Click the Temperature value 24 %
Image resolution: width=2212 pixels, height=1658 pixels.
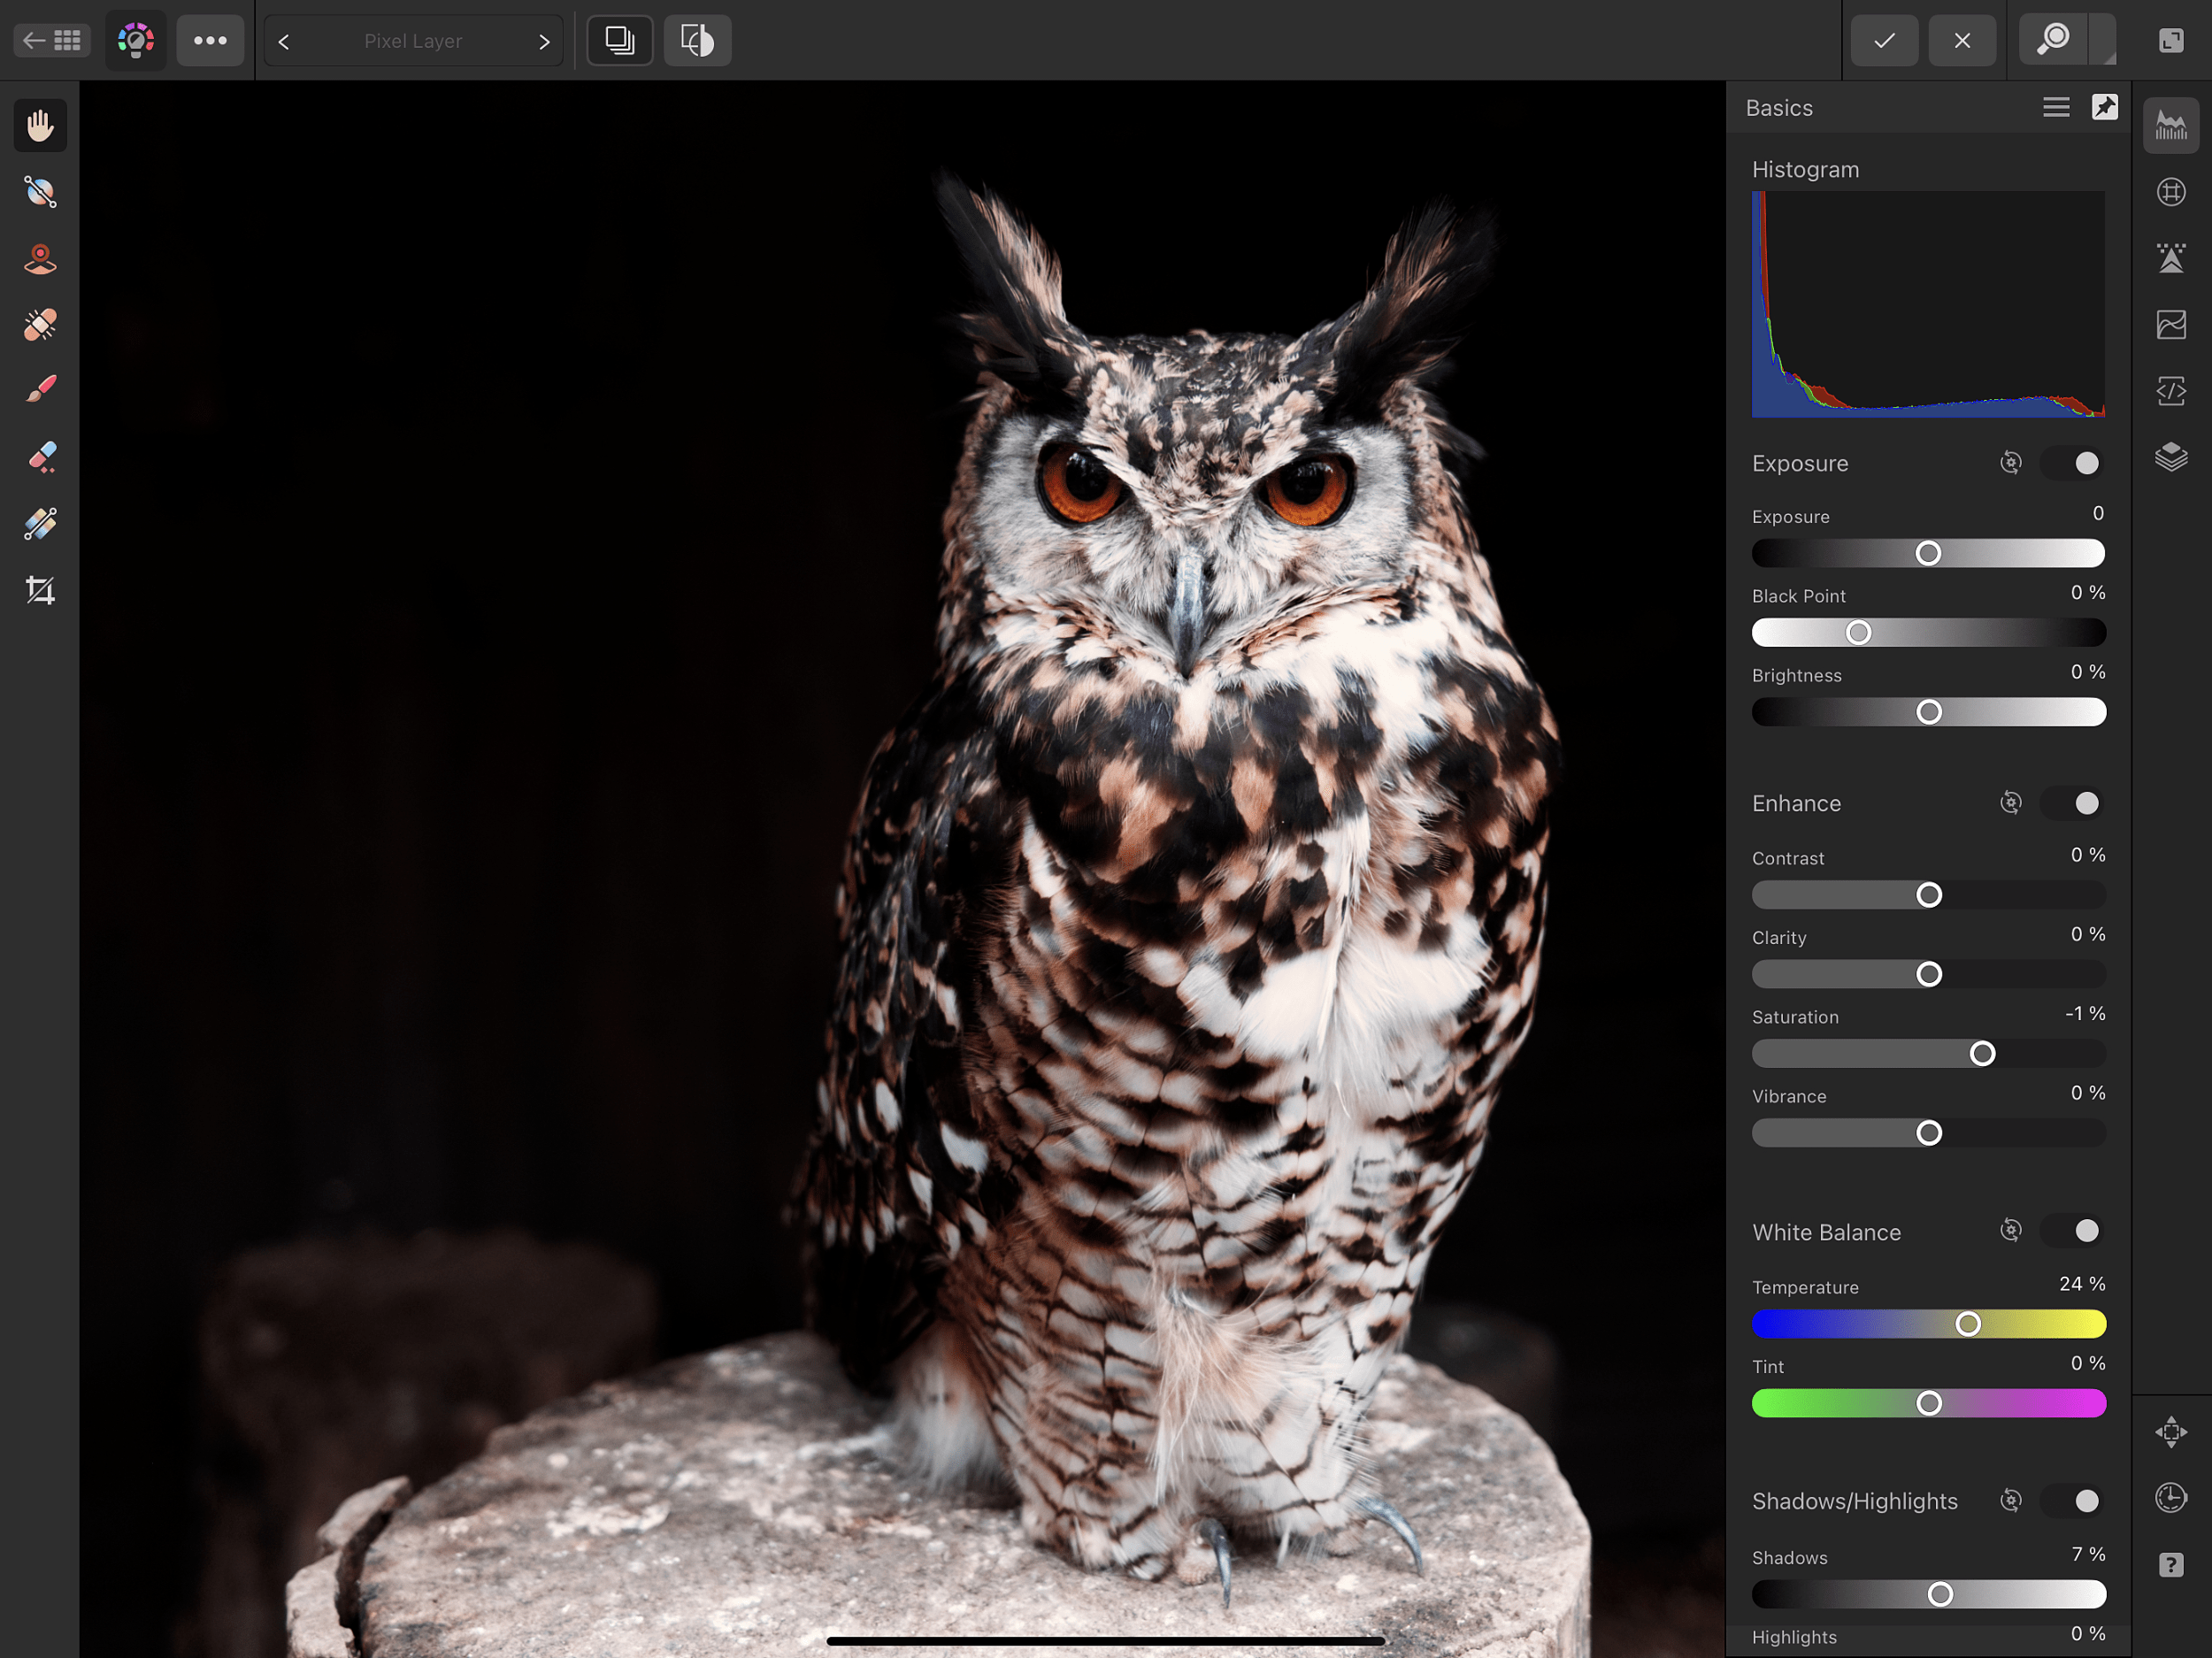click(2082, 1284)
